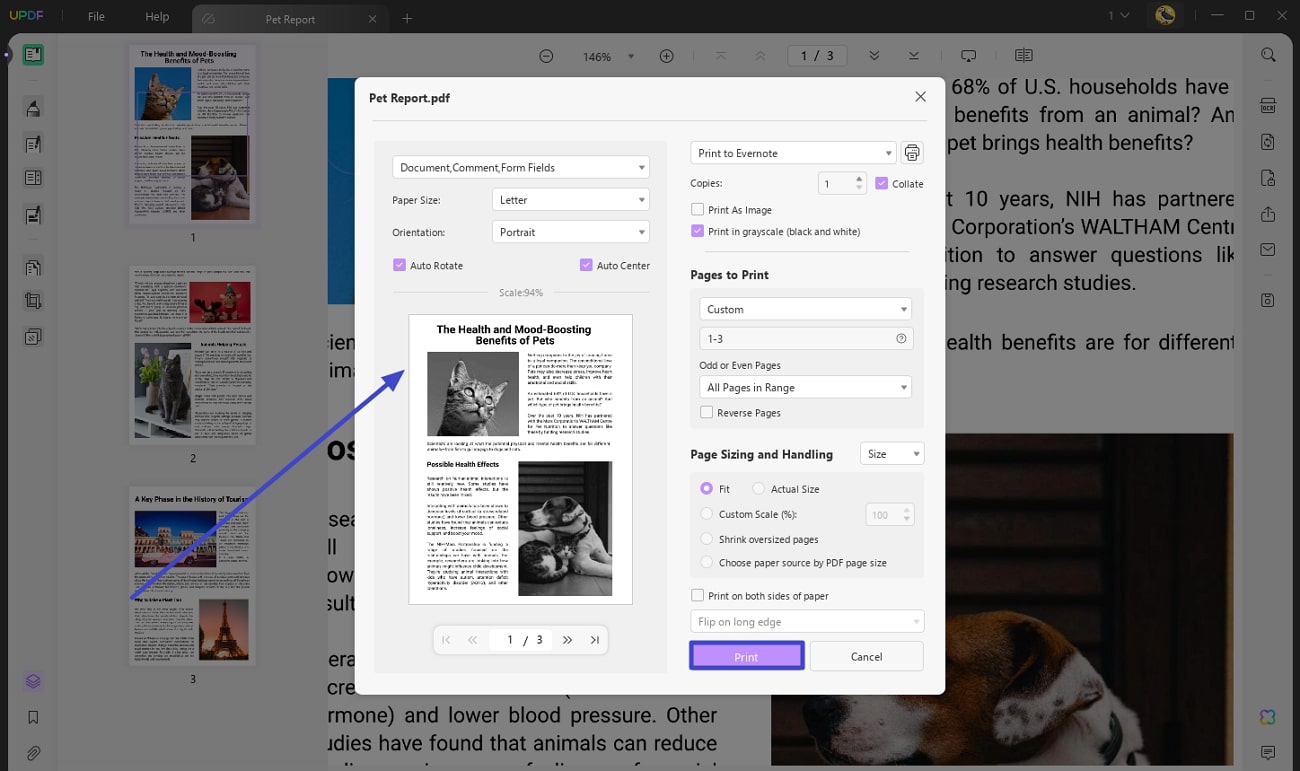The width and height of the screenshot is (1300, 771).
Task: Open the File menu
Action: click(x=96, y=16)
